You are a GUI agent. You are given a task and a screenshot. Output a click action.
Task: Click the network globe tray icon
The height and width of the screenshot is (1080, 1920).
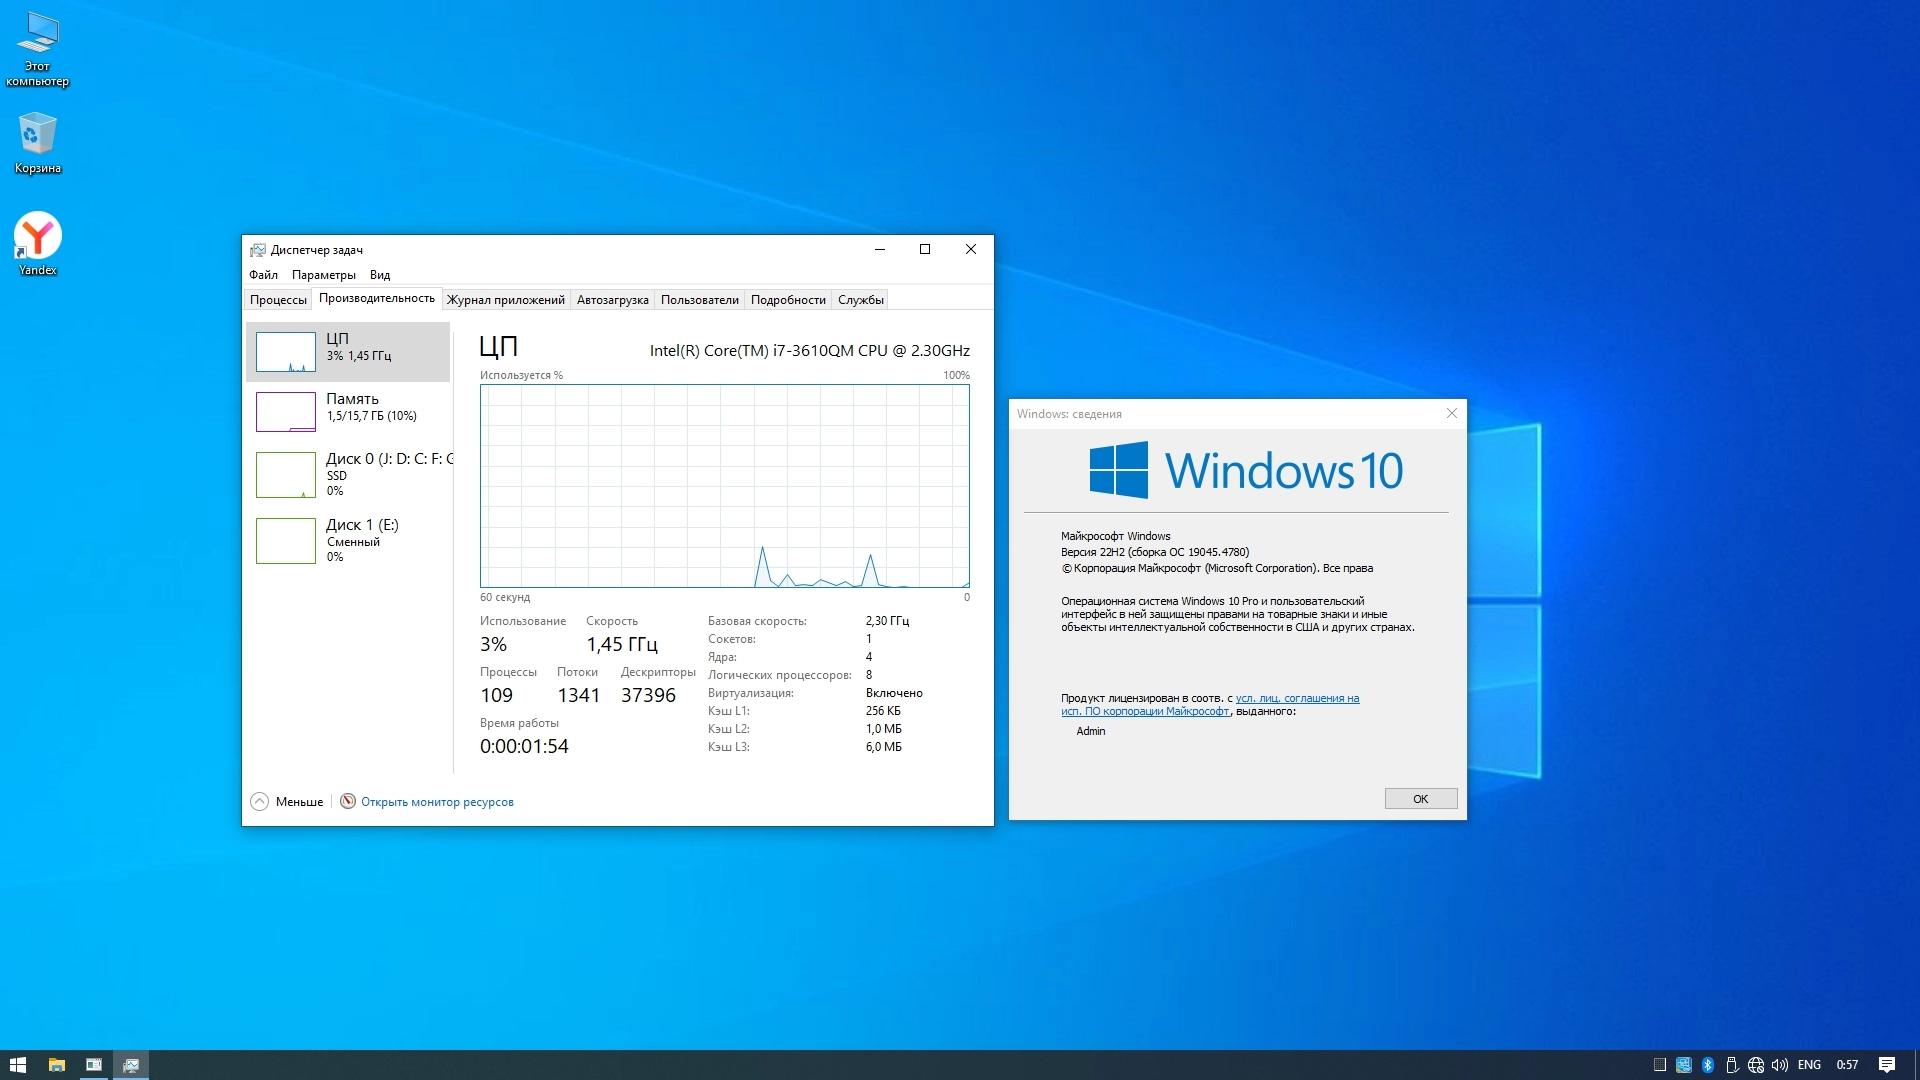pyautogui.click(x=1756, y=1065)
